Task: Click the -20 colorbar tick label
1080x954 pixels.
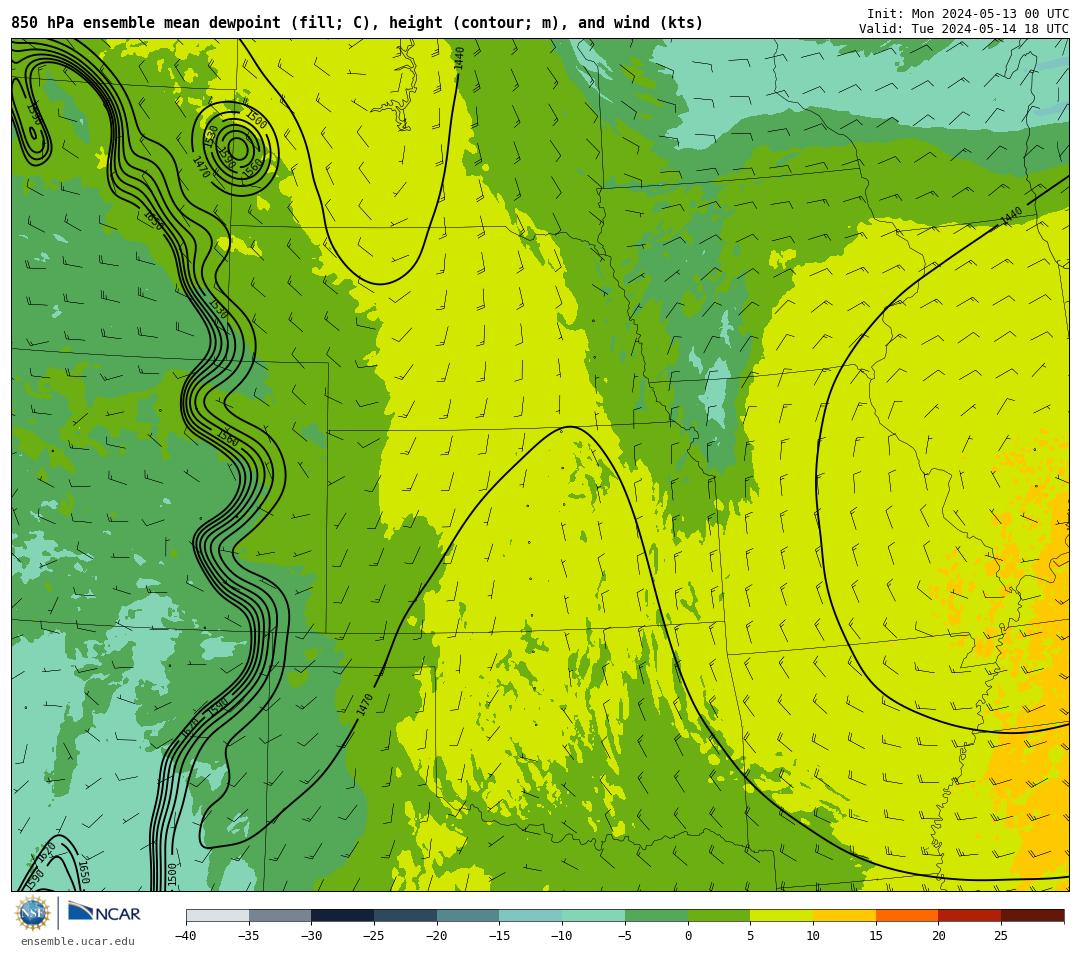Action: pos(437,936)
